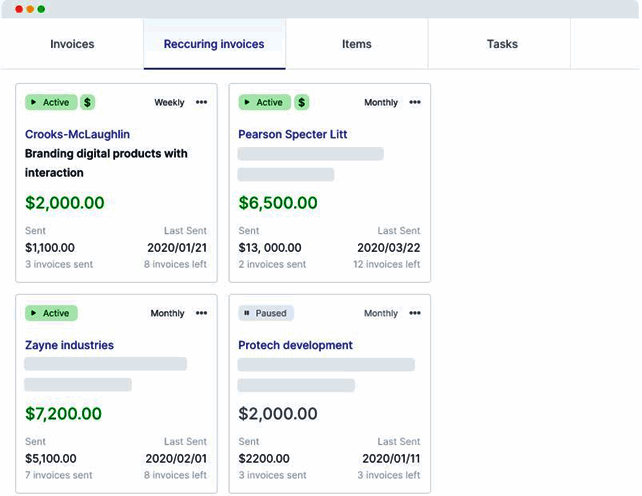Toggle Active status on Crooks-McLaughlin invoice
642x496 pixels.
(51, 102)
